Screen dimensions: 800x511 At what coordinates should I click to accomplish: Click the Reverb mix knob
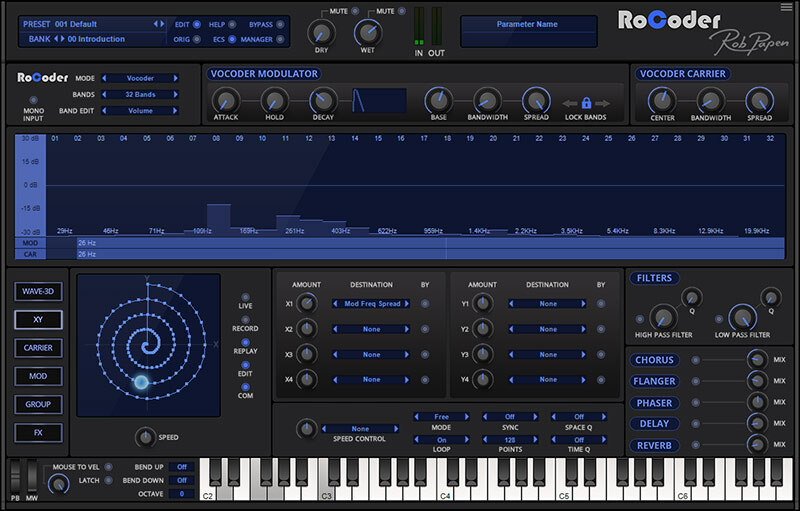(757, 445)
